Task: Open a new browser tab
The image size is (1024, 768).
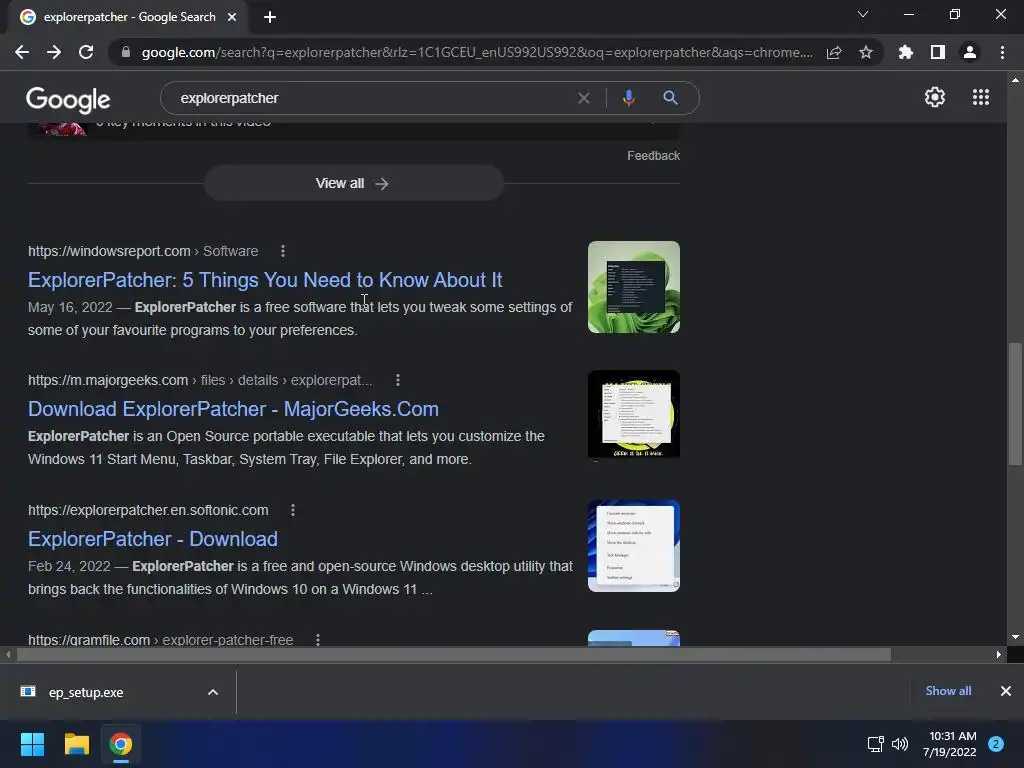Action: coord(270,17)
